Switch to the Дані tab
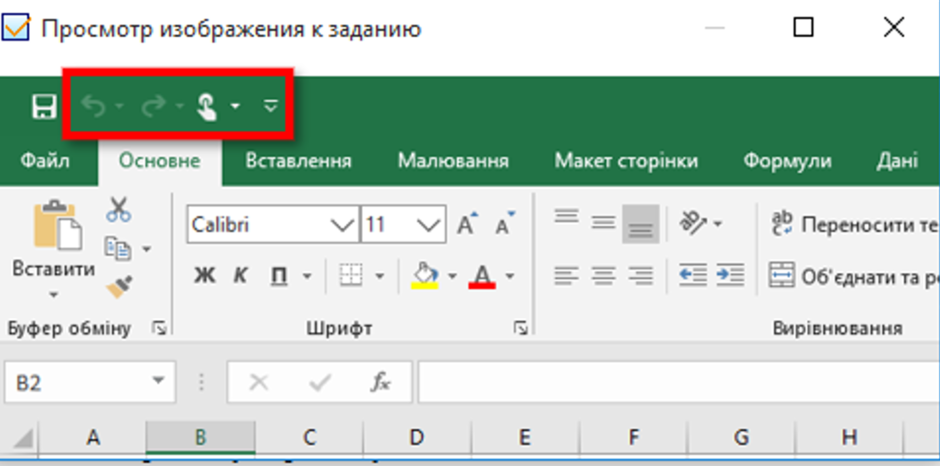The height and width of the screenshot is (466, 940). tap(897, 161)
